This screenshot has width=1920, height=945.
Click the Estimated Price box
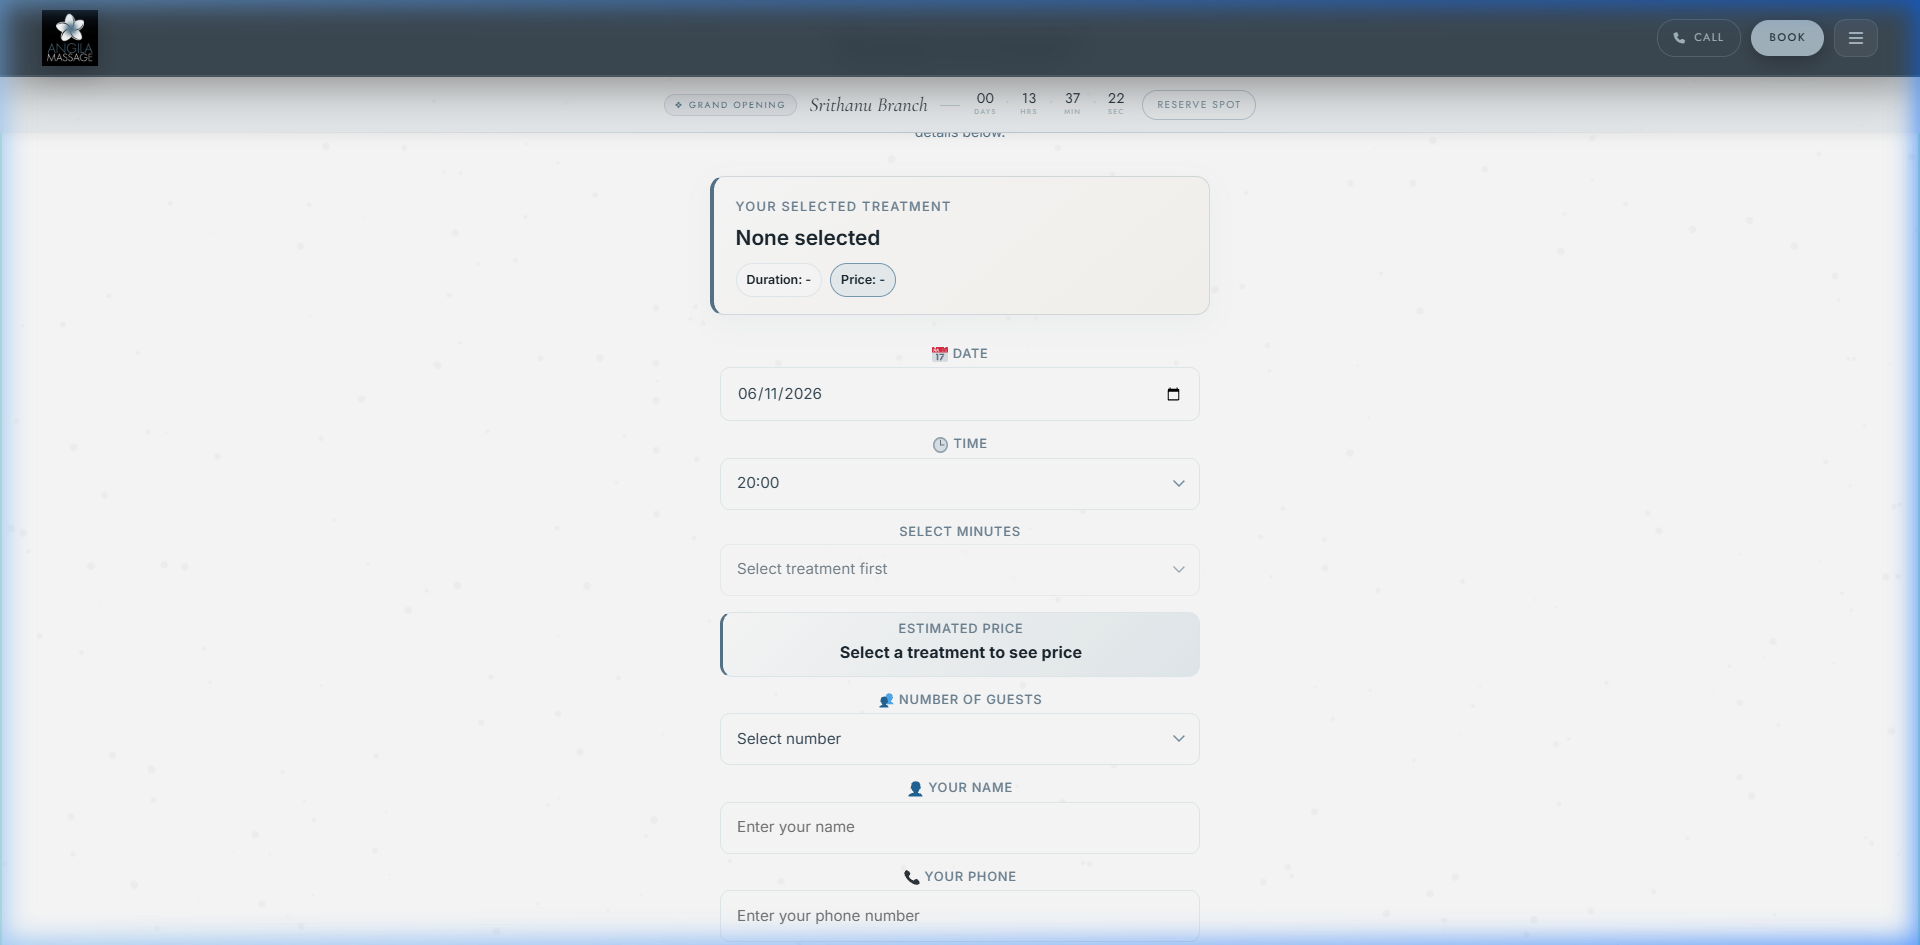coord(959,644)
